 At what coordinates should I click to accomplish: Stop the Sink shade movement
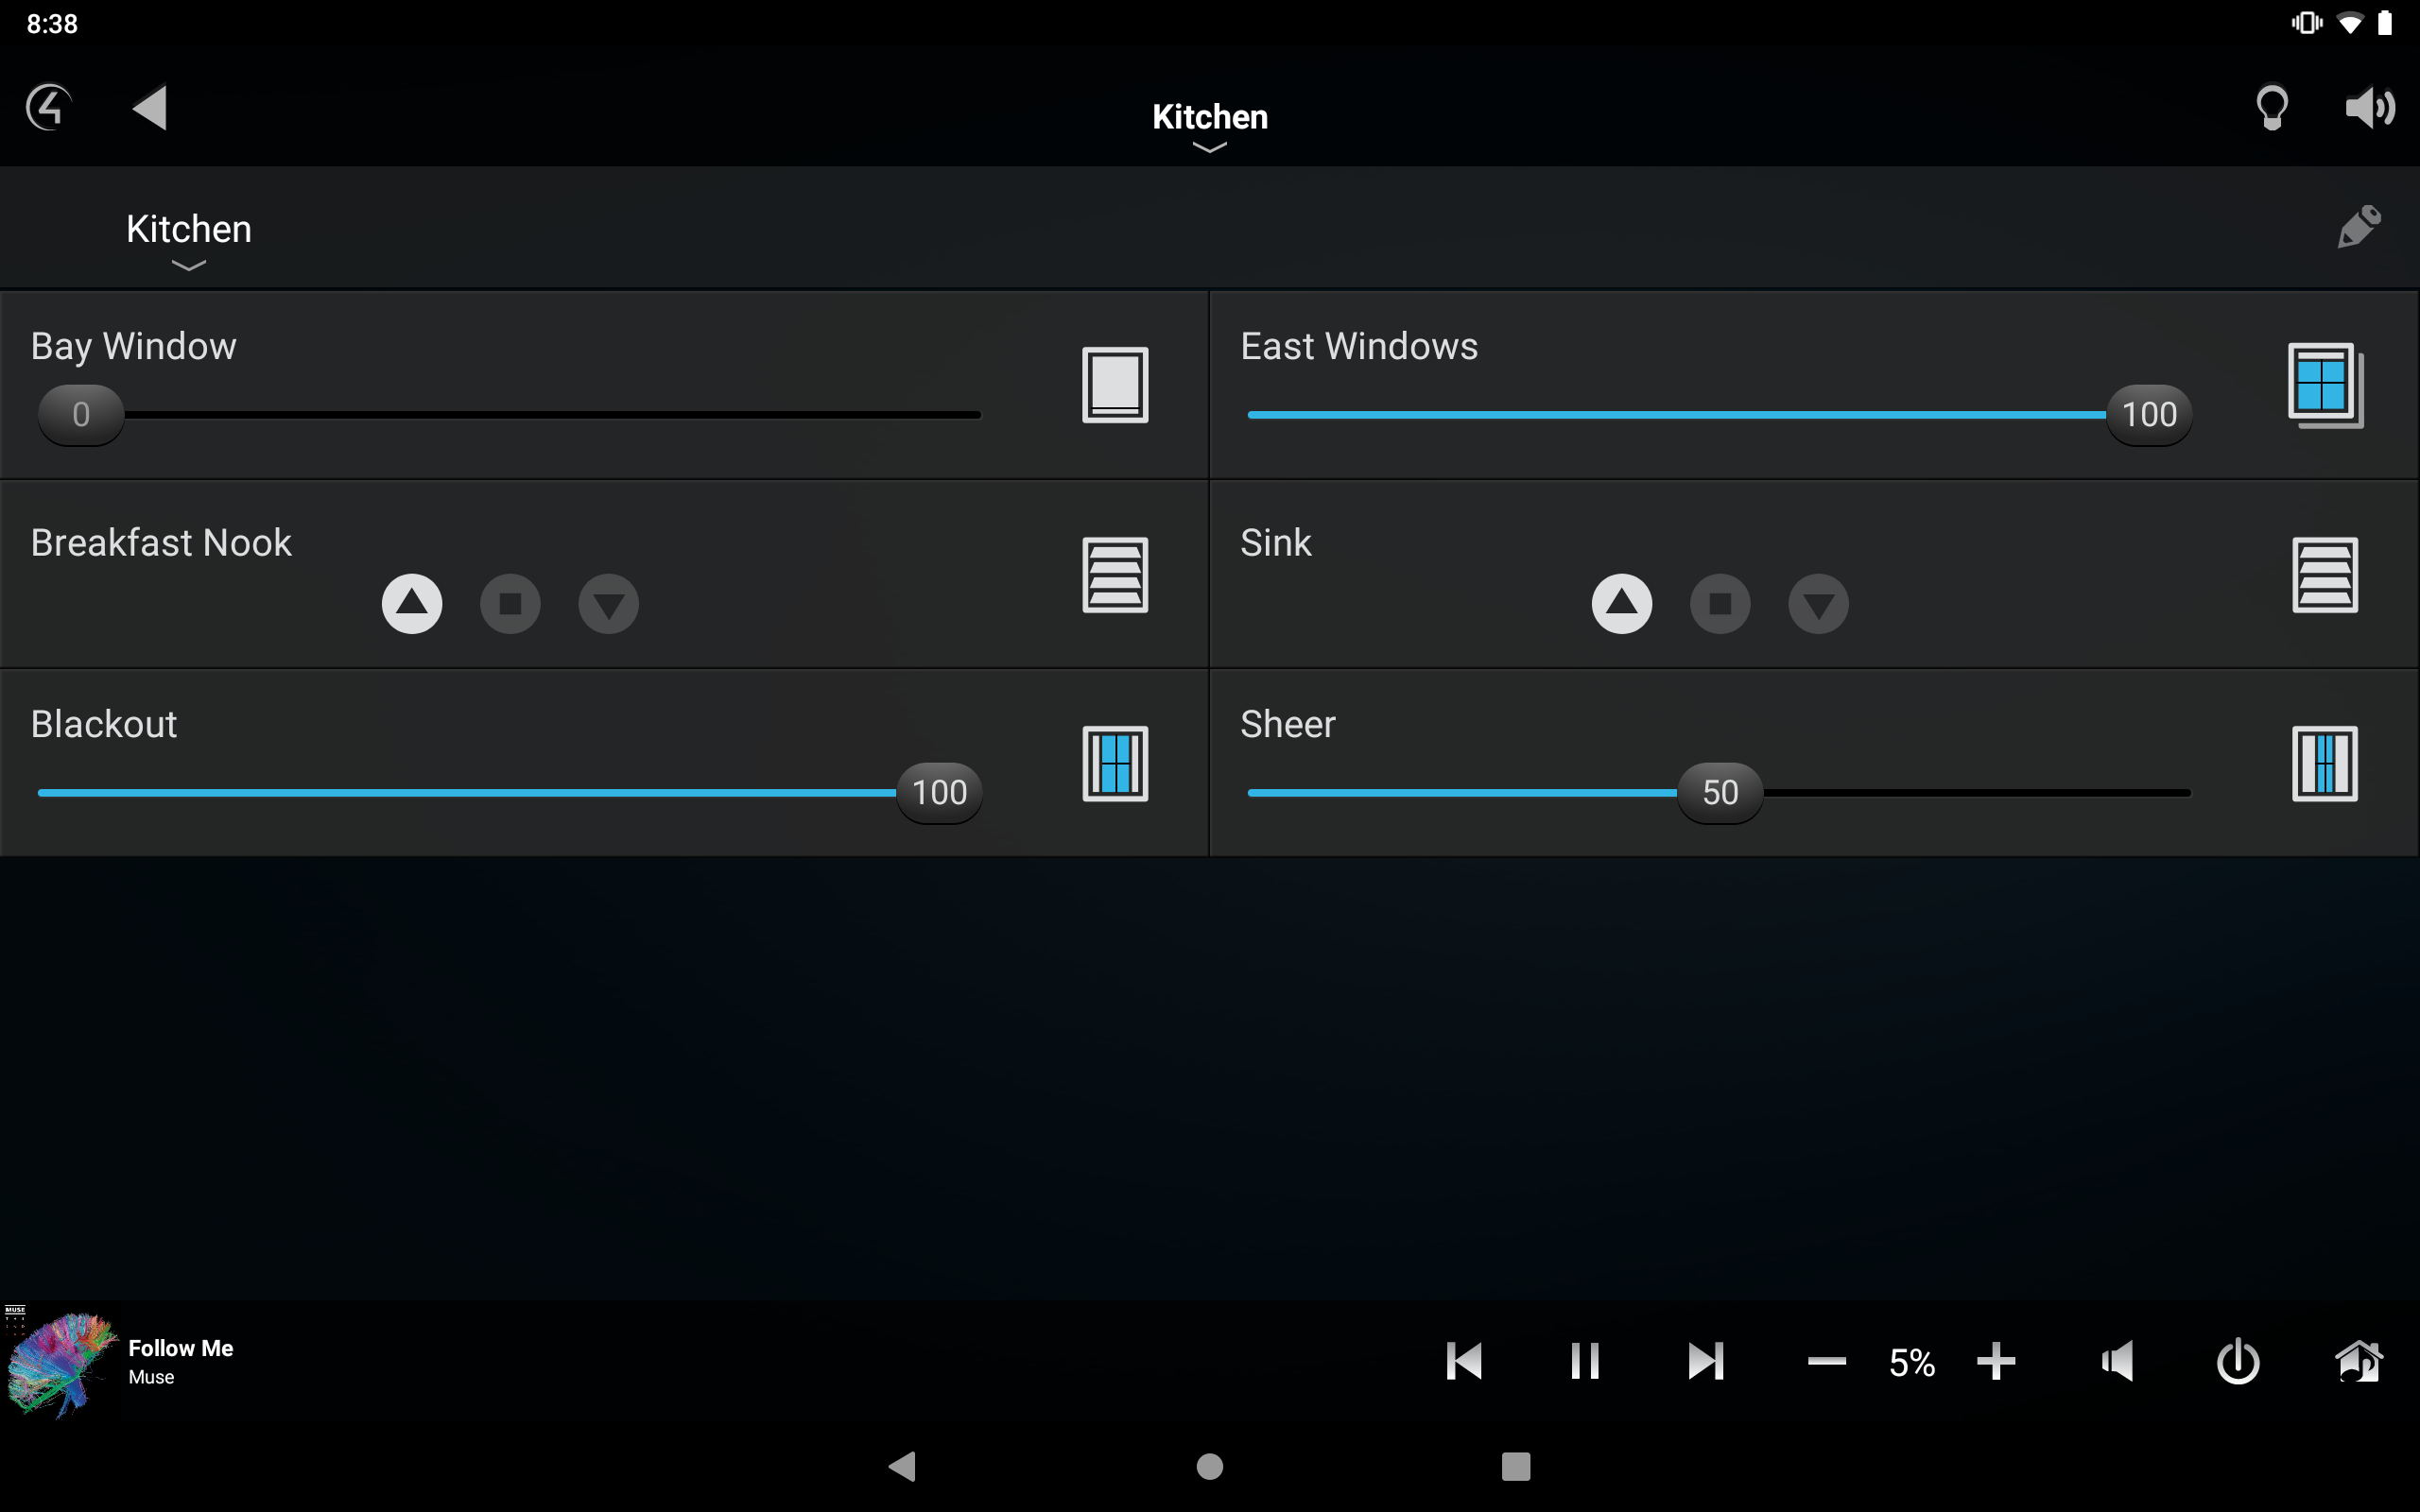[x=1720, y=603]
